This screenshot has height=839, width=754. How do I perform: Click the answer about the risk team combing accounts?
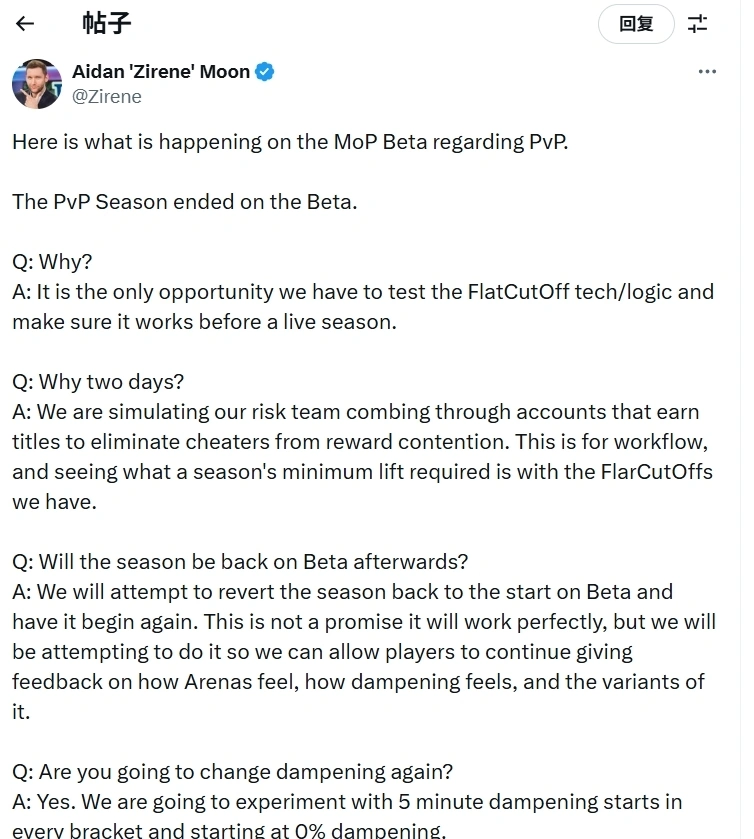click(363, 457)
